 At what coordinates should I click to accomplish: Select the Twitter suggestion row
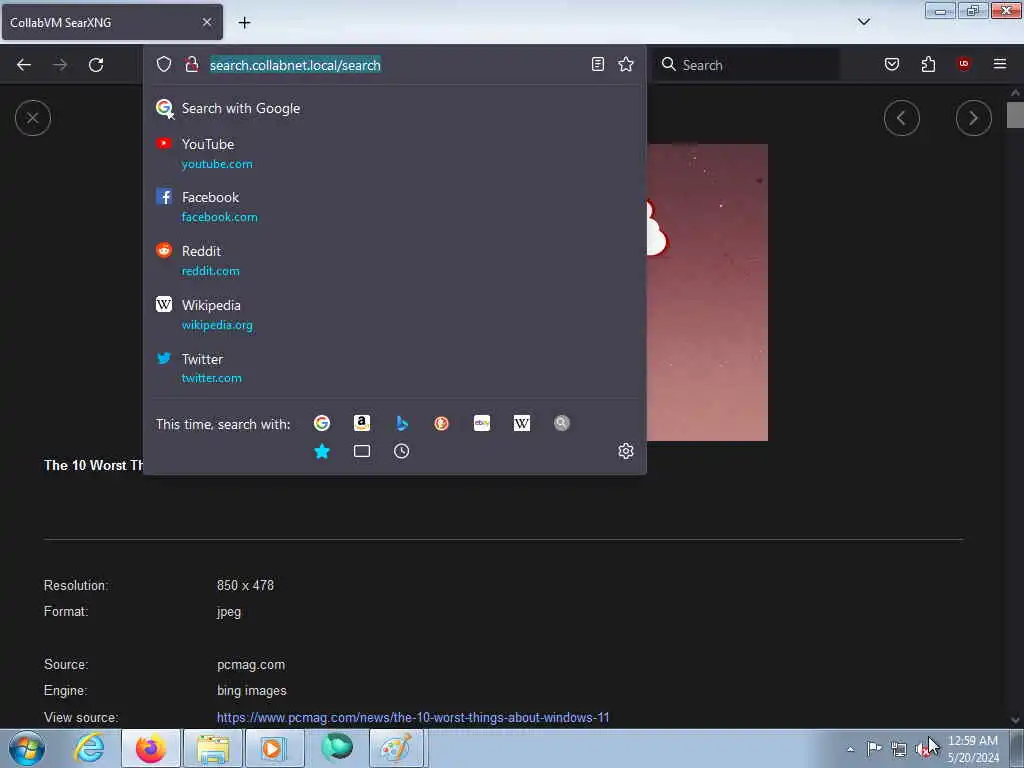(394, 368)
